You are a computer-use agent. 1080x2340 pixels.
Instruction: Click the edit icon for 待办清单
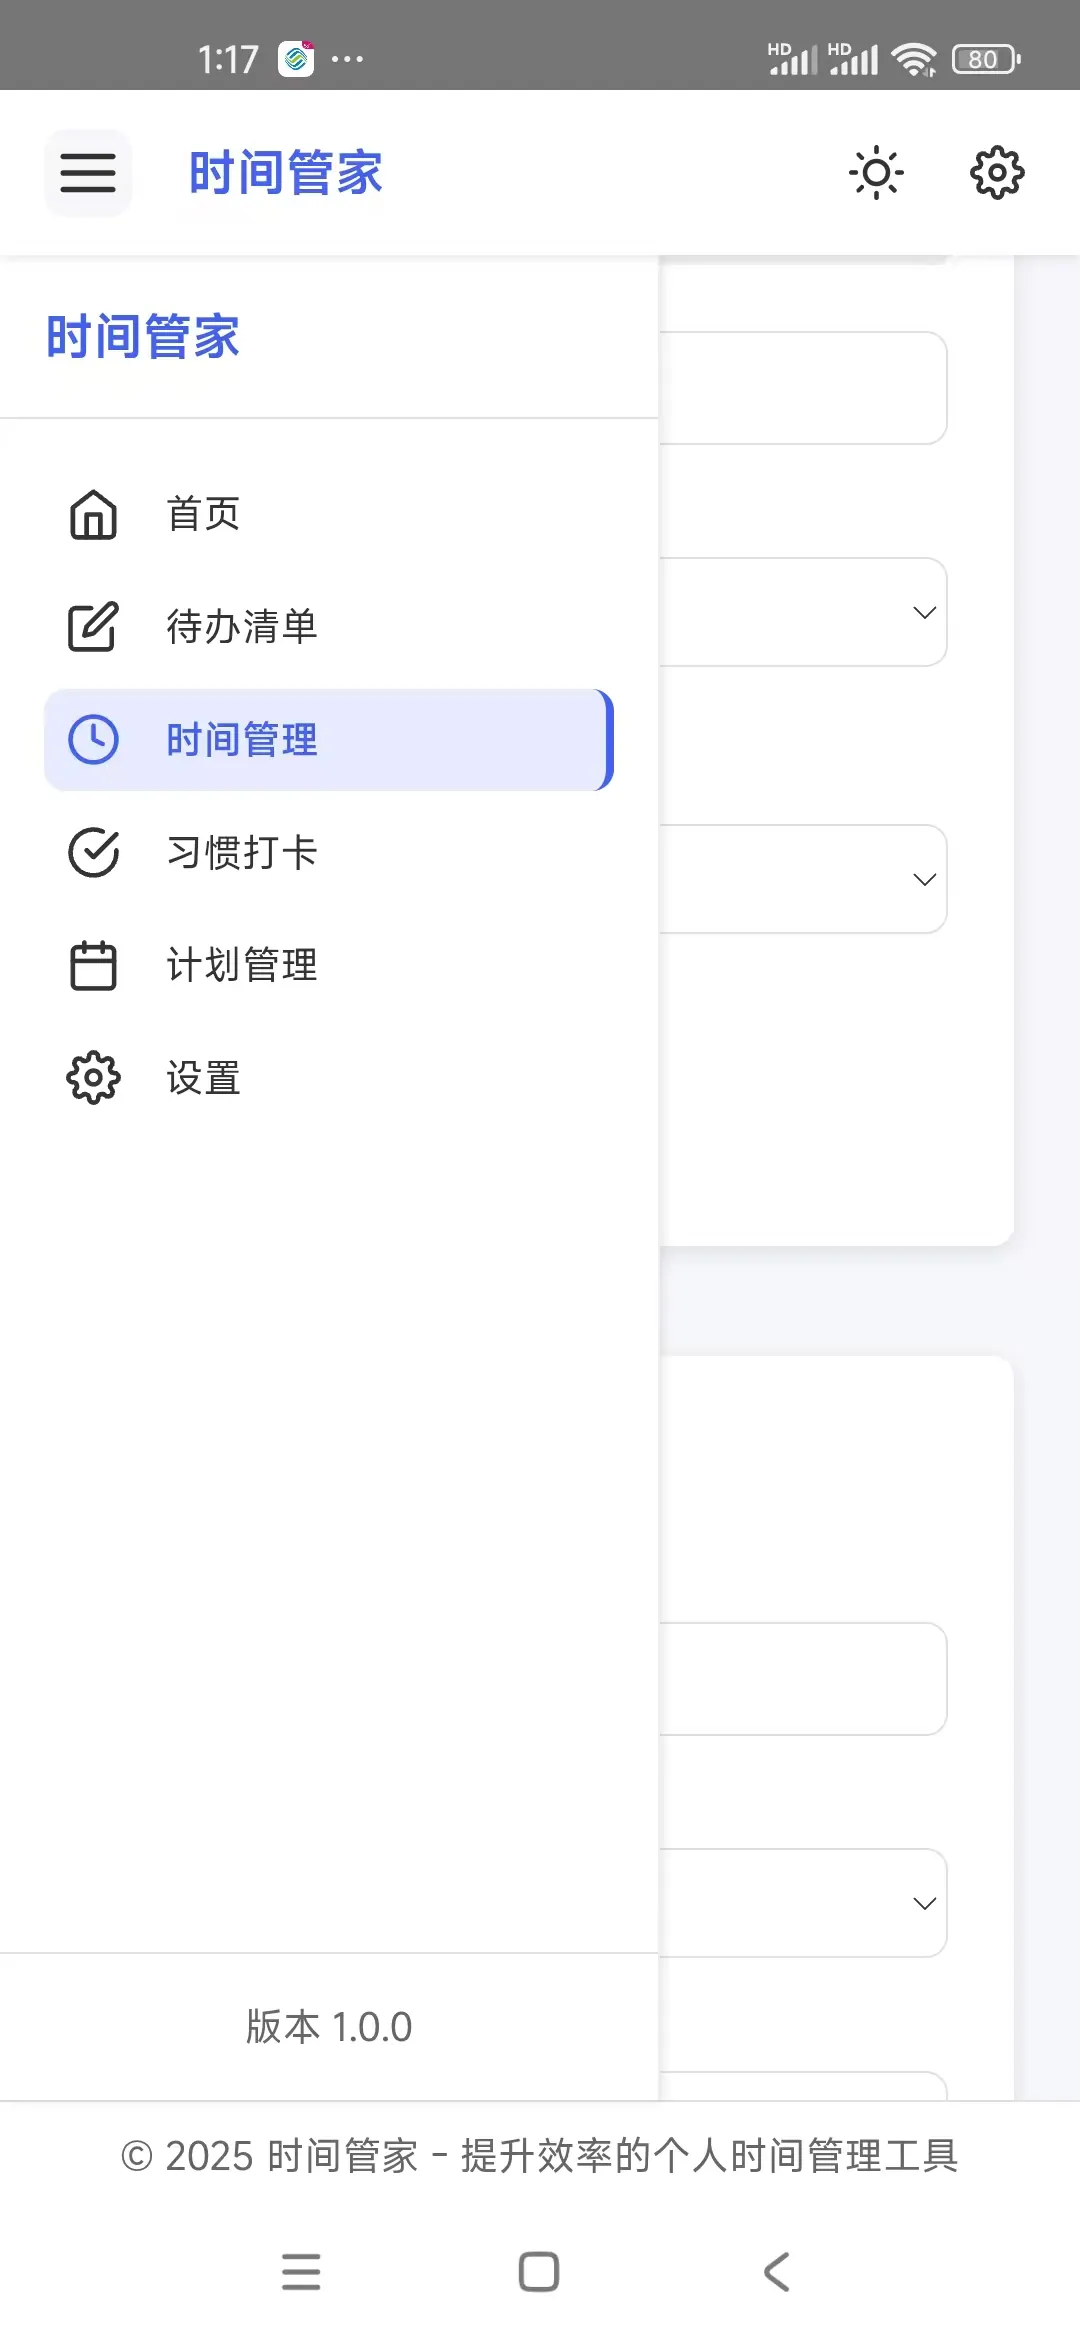pyautogui.click(x=93, y=627)
